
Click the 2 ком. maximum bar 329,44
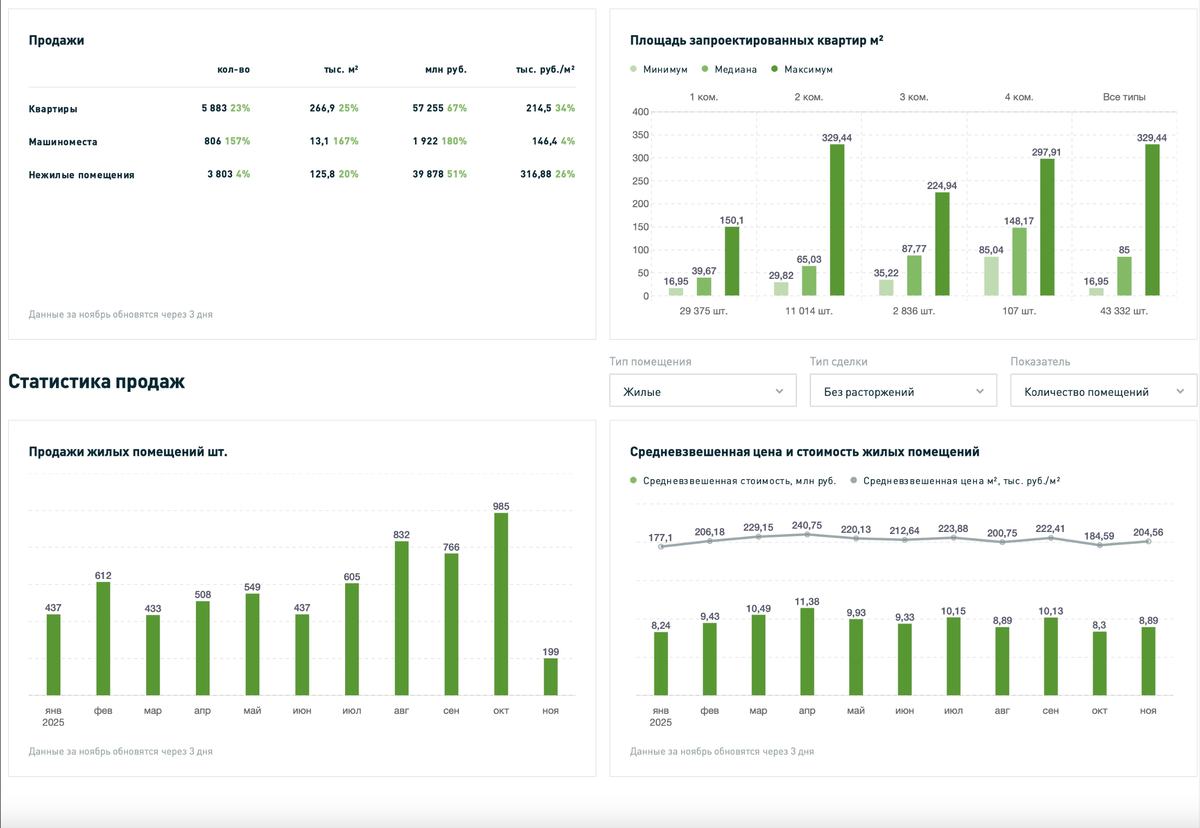click(x=837, y=220)
